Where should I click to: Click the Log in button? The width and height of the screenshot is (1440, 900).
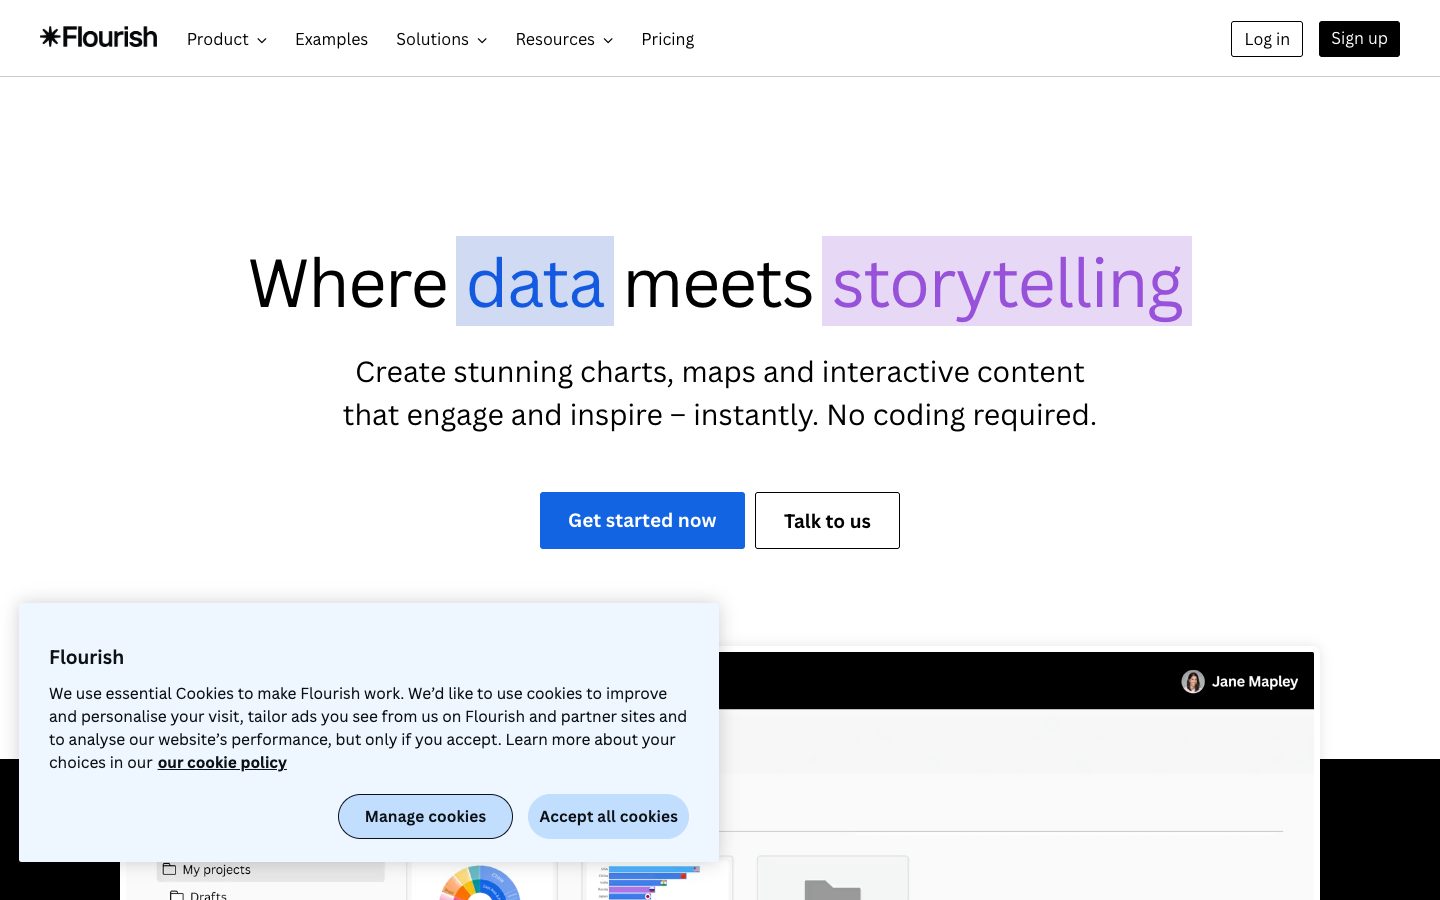(x=1267, y=39)
